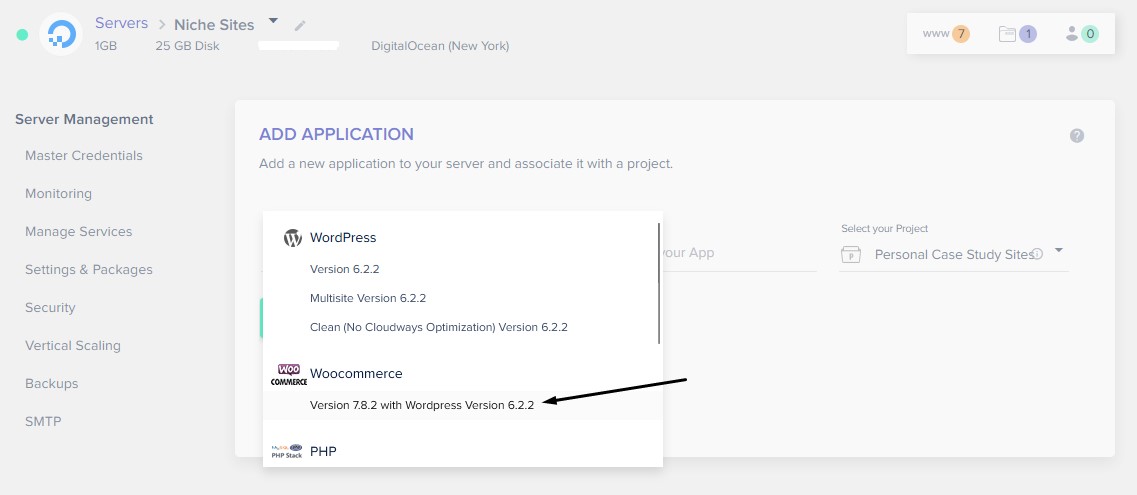Open Backups section

[51, 383]
